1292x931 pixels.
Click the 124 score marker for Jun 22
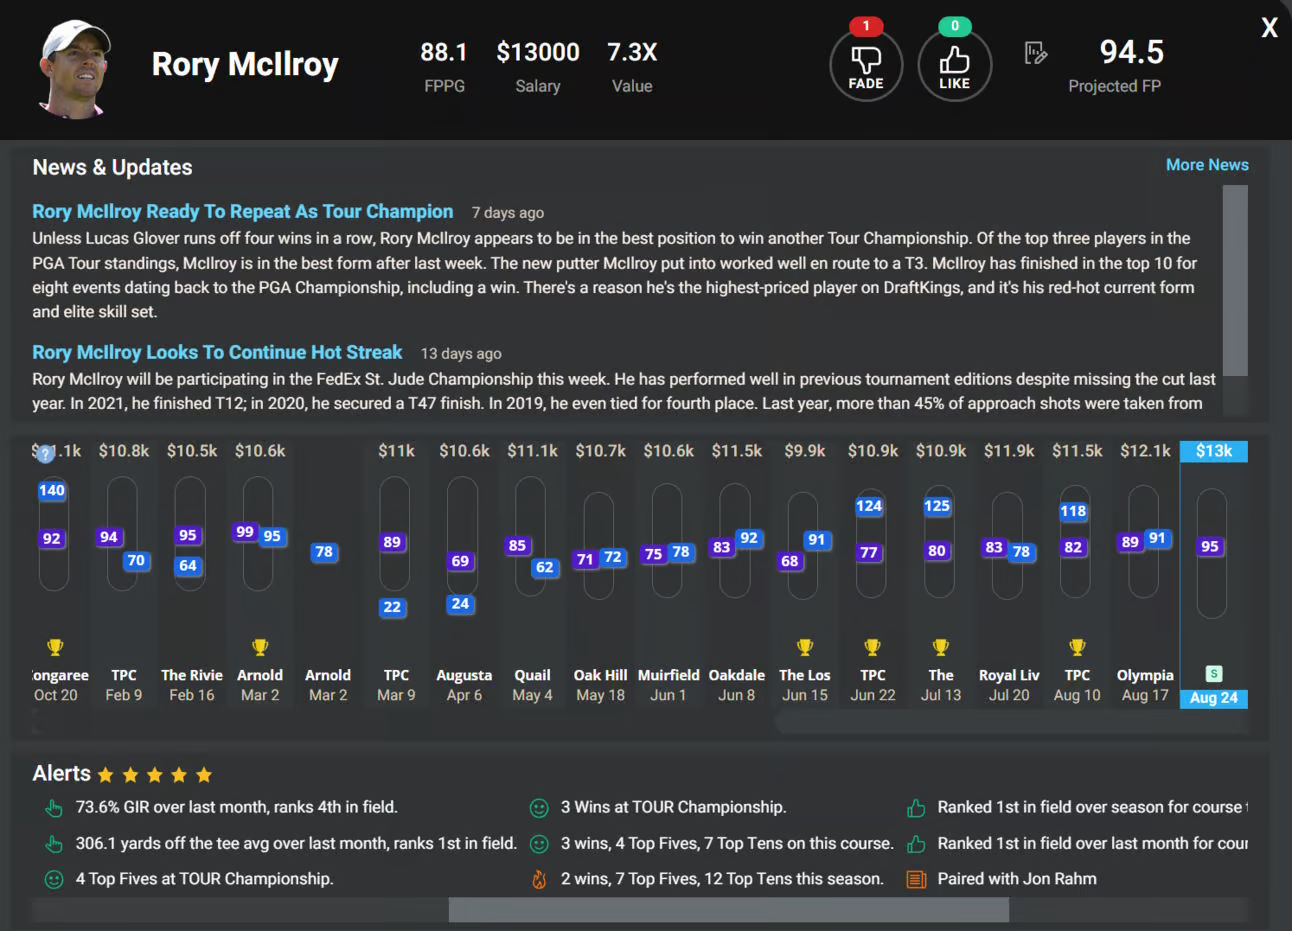(869, 506)
